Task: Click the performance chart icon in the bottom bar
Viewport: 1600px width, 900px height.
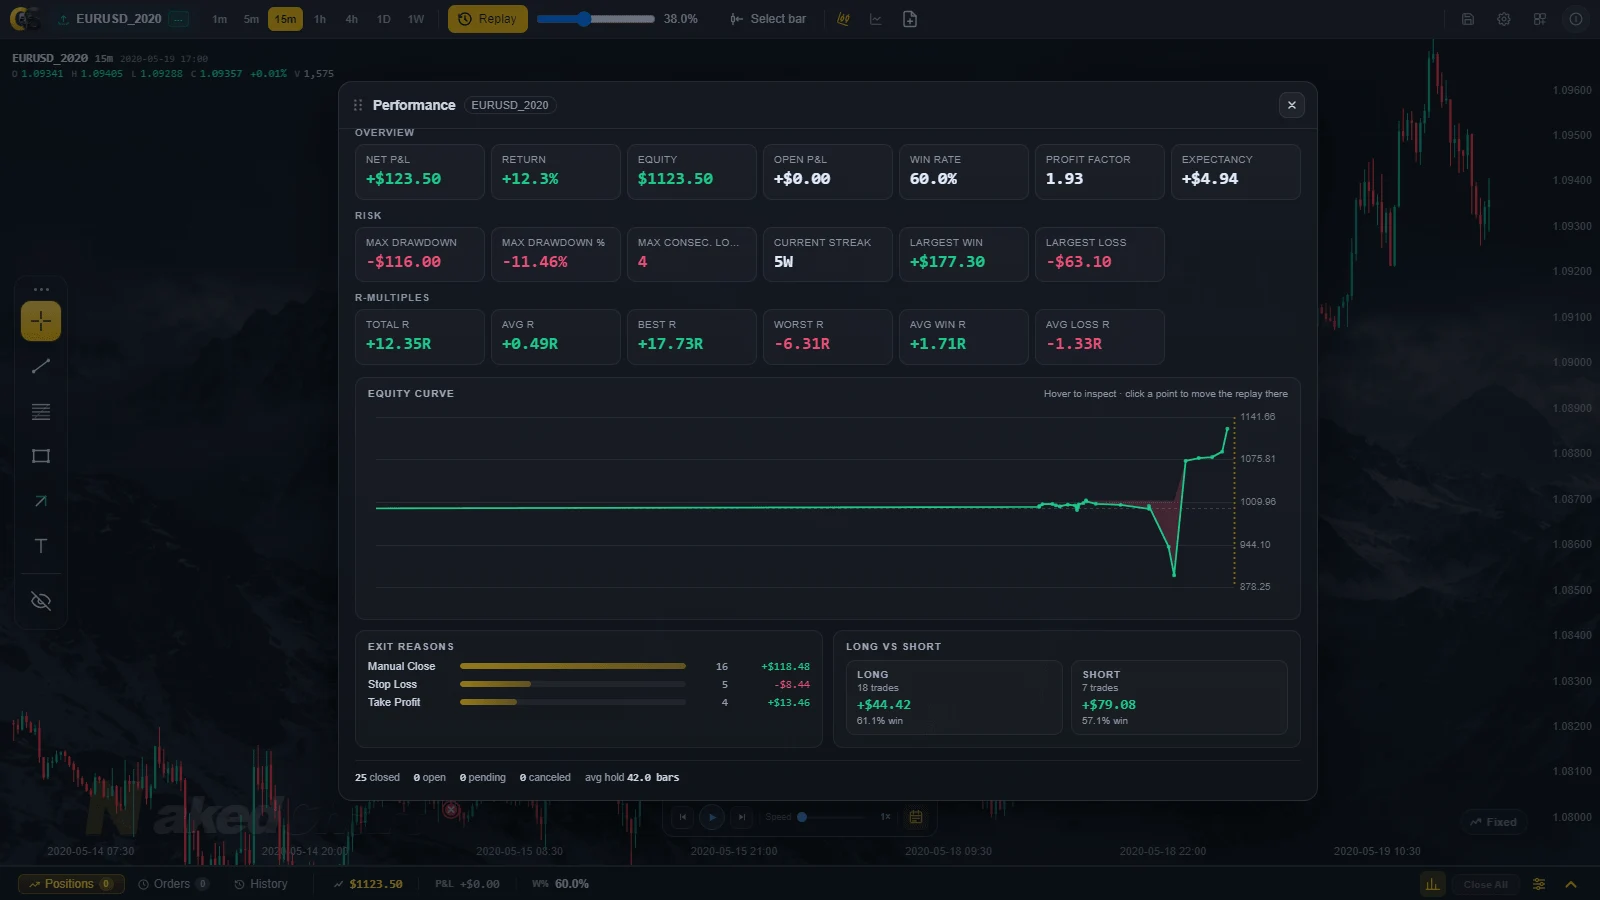Action: coord(1433,884)
